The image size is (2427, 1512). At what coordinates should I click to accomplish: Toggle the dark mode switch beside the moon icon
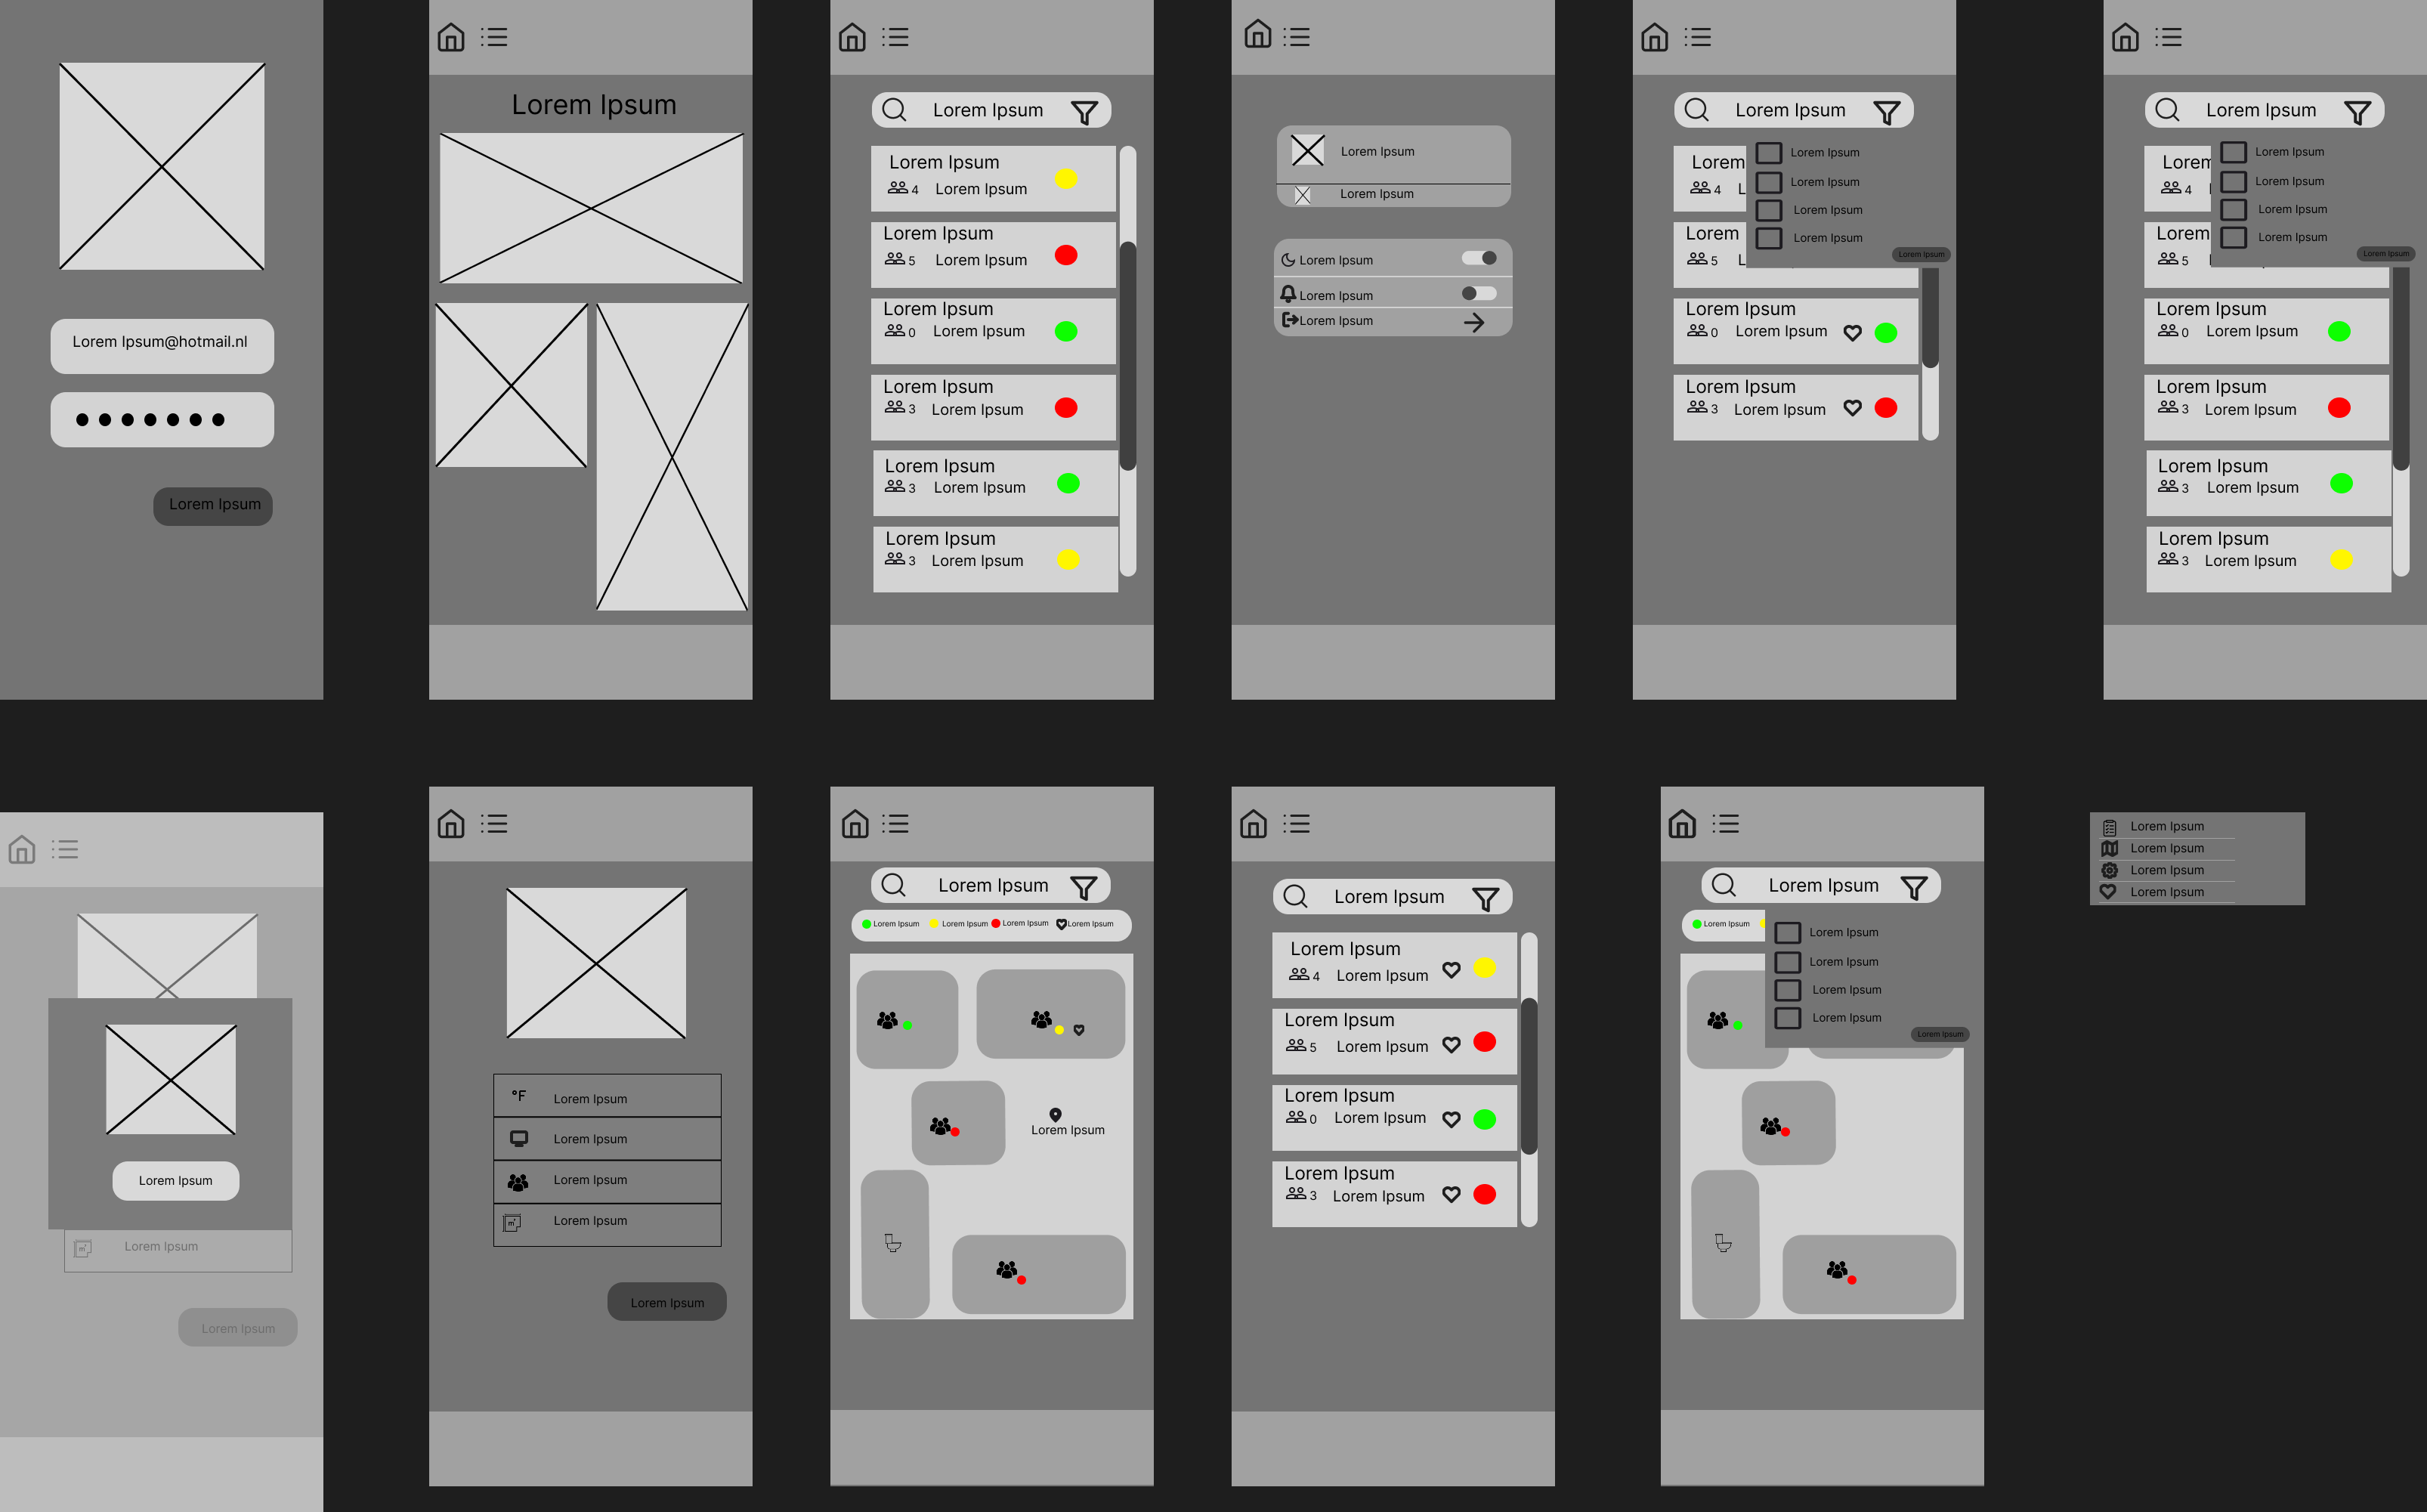1480,257
